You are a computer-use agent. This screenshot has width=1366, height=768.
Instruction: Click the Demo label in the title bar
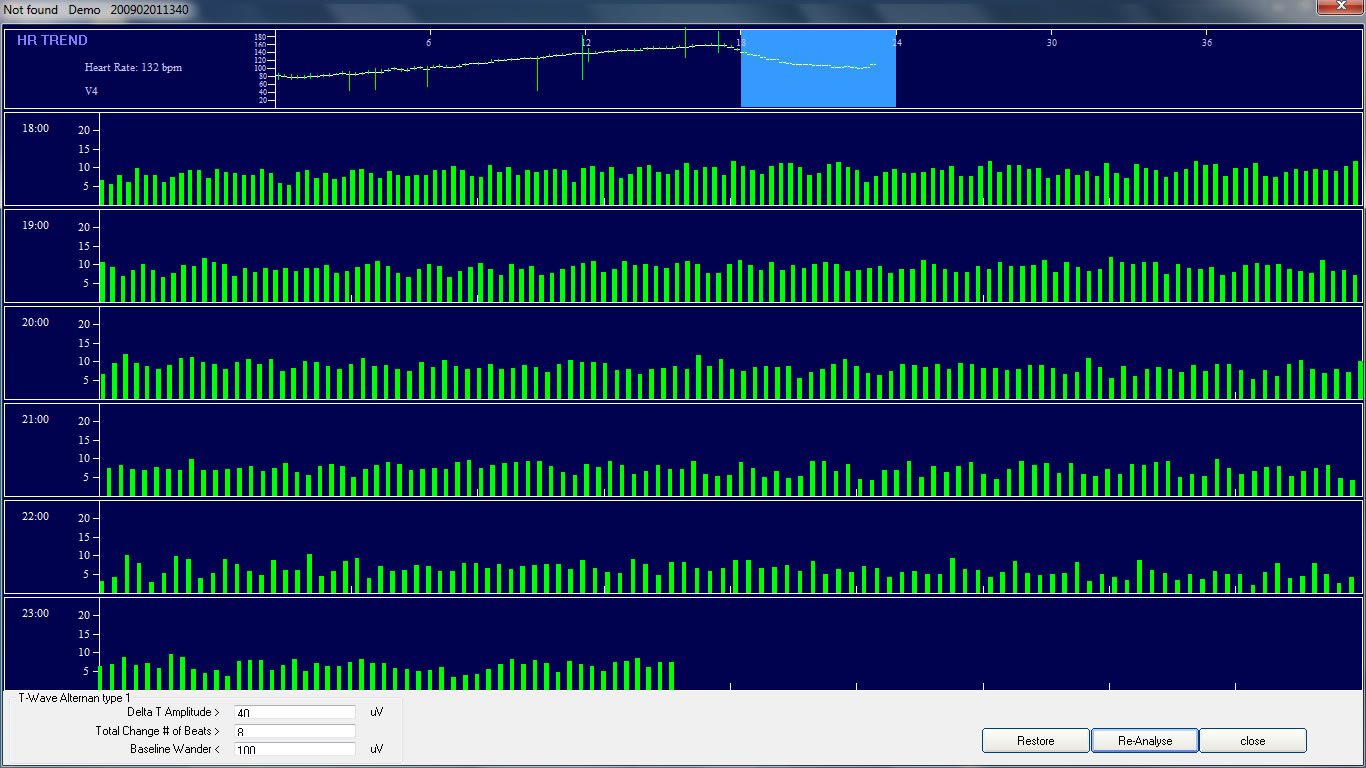point(82,9)
